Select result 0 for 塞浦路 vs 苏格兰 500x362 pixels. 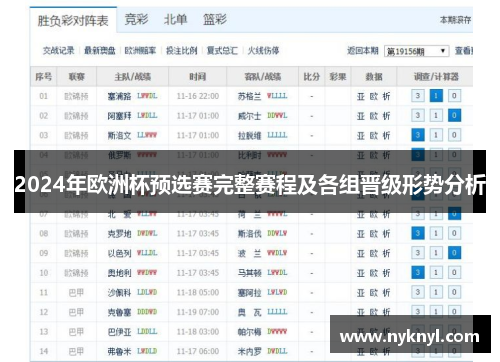point(454,96)
